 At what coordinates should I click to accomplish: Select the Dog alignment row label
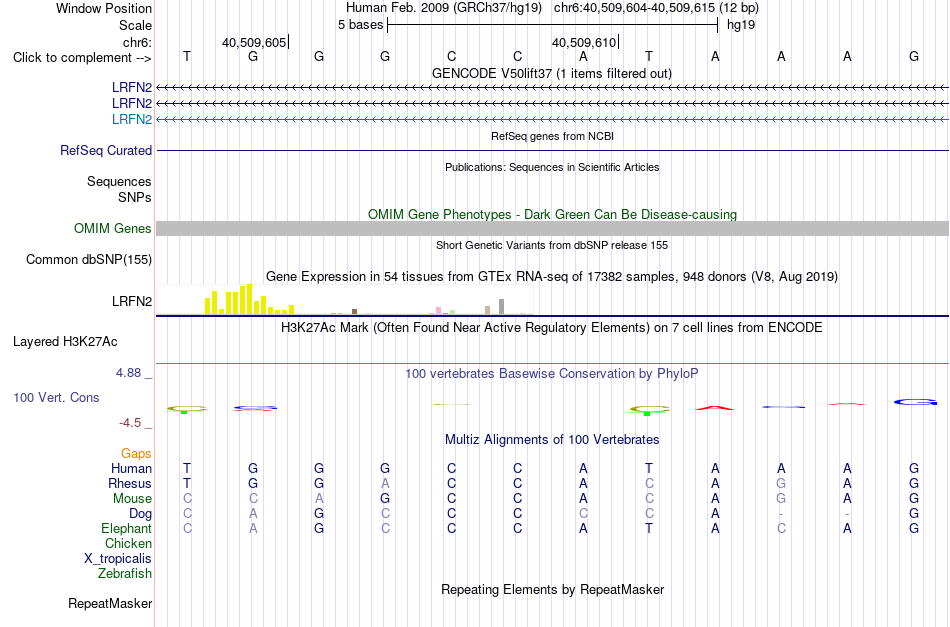pyautogui.click(x=140, y=514)
